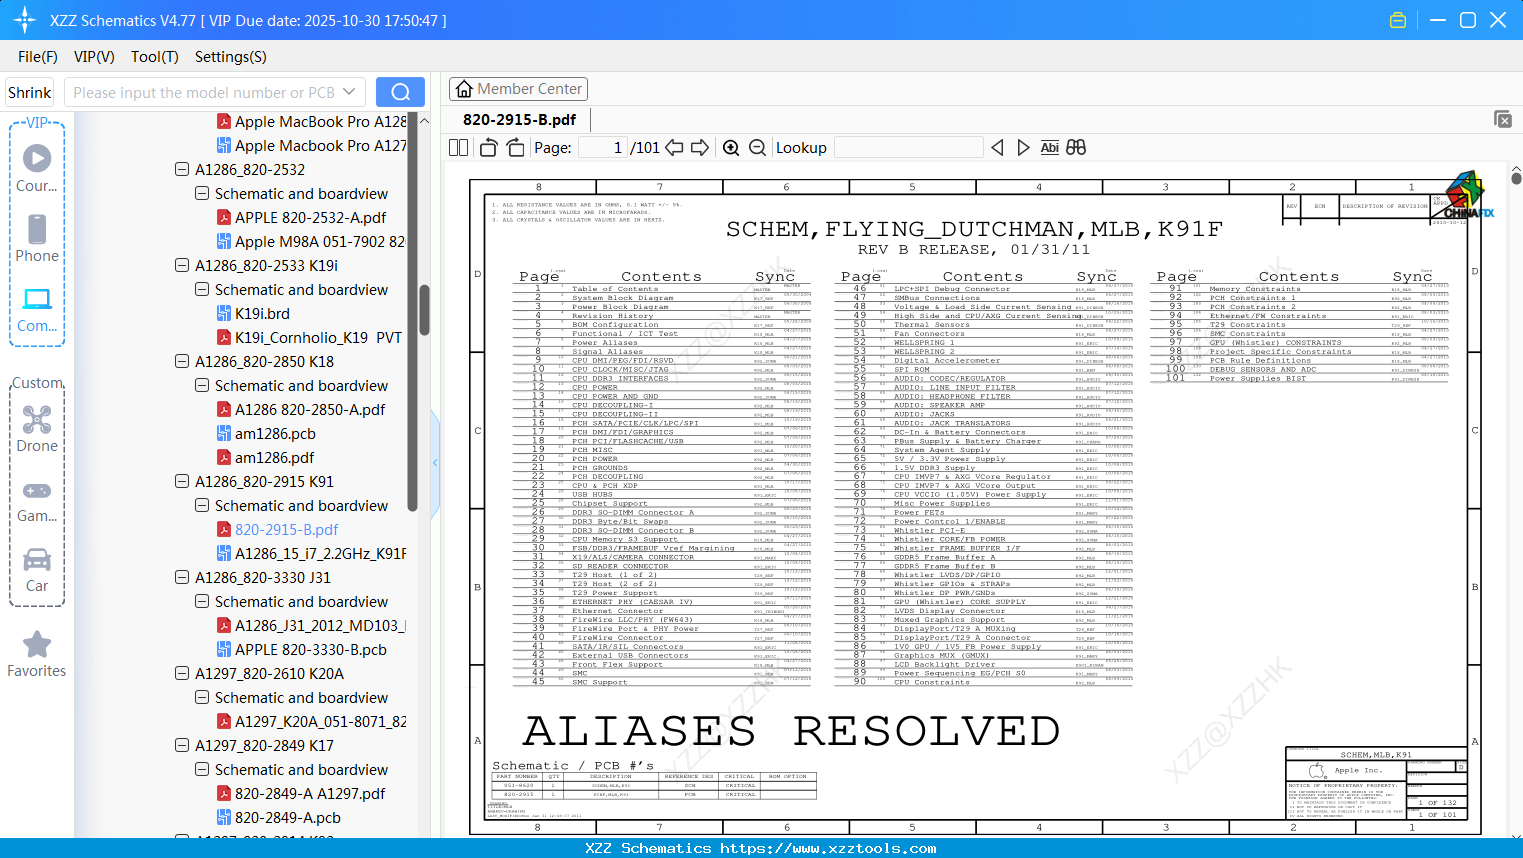Open the File(F) menu
Image resolution: width=1523 pixels, height=858 pixels.
coord(38,57)
